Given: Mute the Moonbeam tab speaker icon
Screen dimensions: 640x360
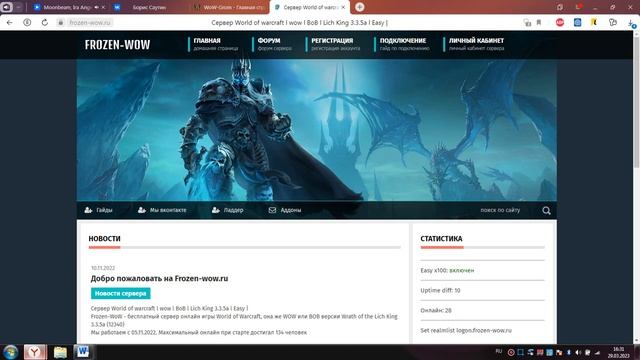Looking at the screenshot, I should 97,7.
